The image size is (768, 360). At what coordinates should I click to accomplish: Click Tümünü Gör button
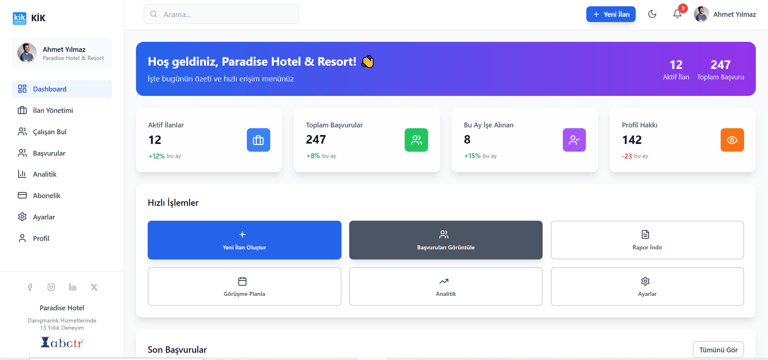point(718,350)
